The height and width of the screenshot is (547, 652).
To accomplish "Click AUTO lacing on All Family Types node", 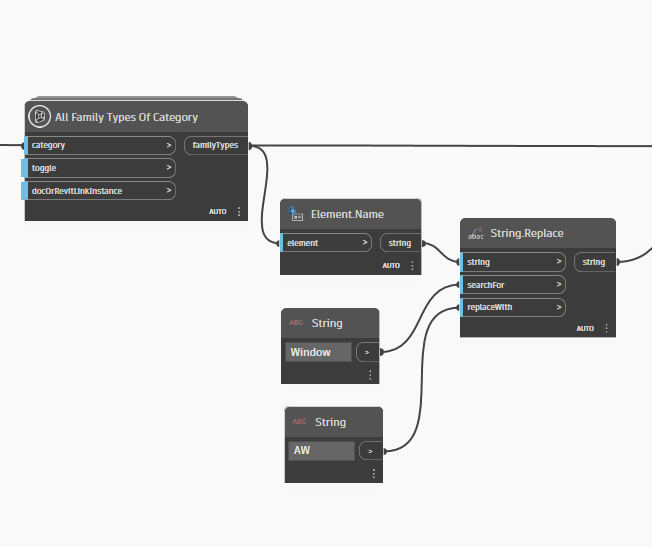I will (218, 212).
